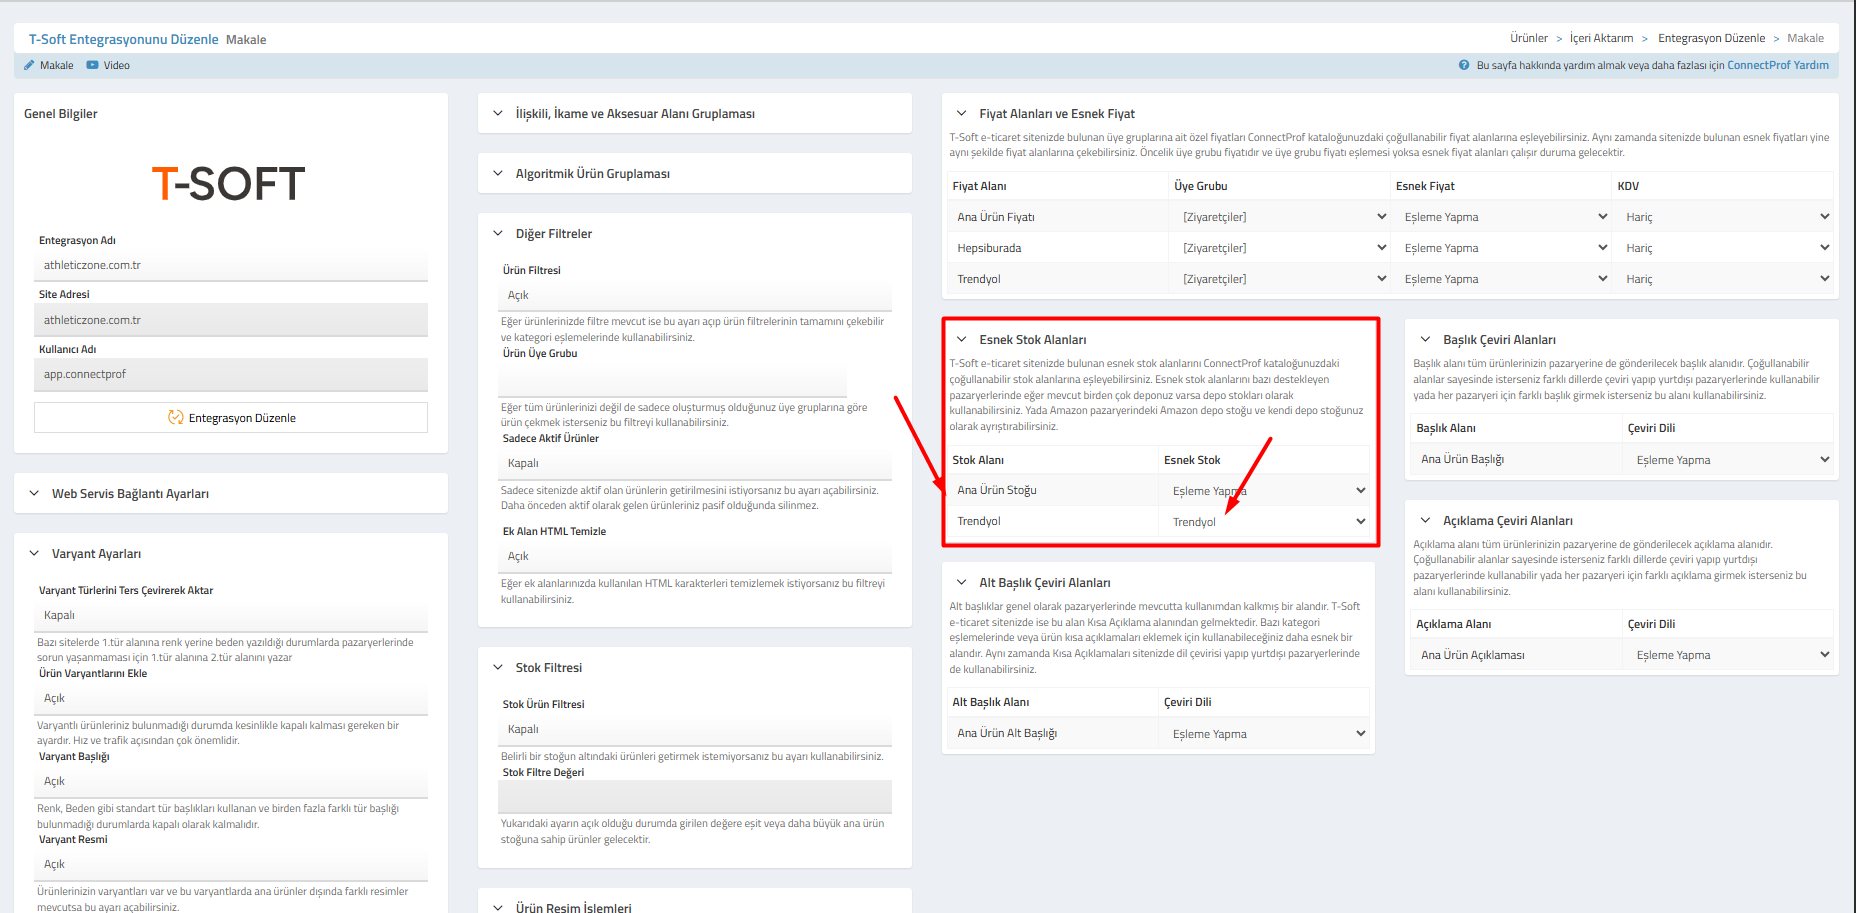Open KDV dropdown in Trendyol price row
The width and height of the screenshot is (1856, 913).
click(1724, 279)
